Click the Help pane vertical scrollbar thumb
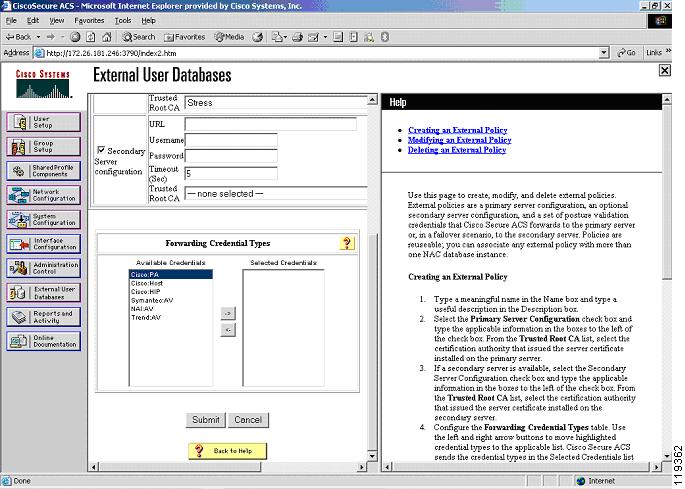 point(667,192)
